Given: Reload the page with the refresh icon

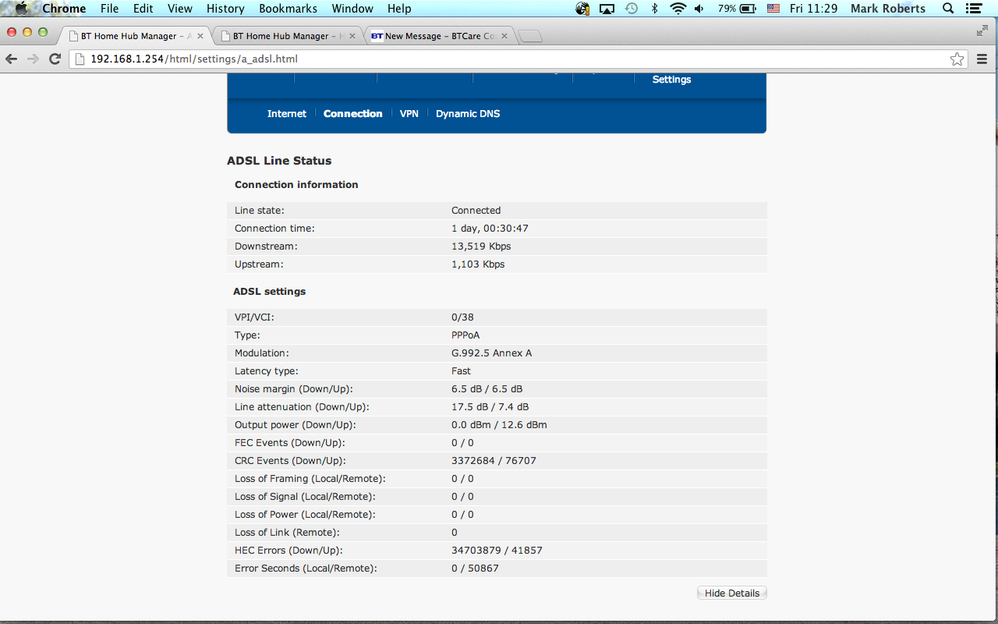Looking at the screenshot, I should [55, 59].
